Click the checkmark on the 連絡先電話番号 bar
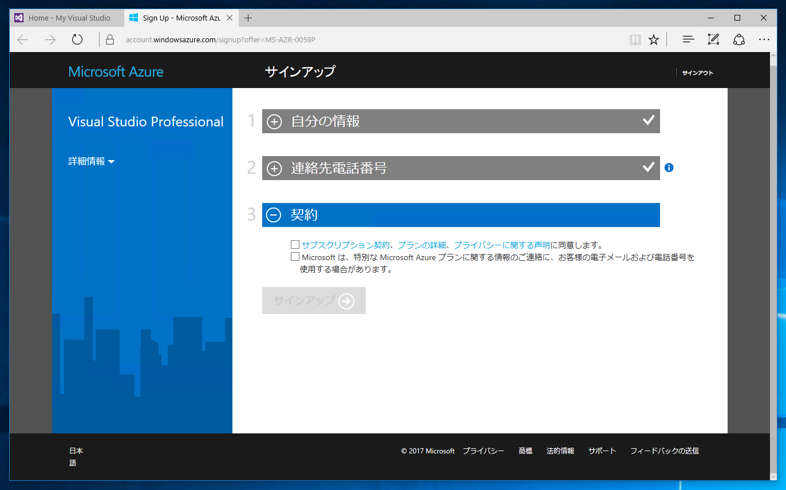The image size is (786, 490). pos(649,167)
